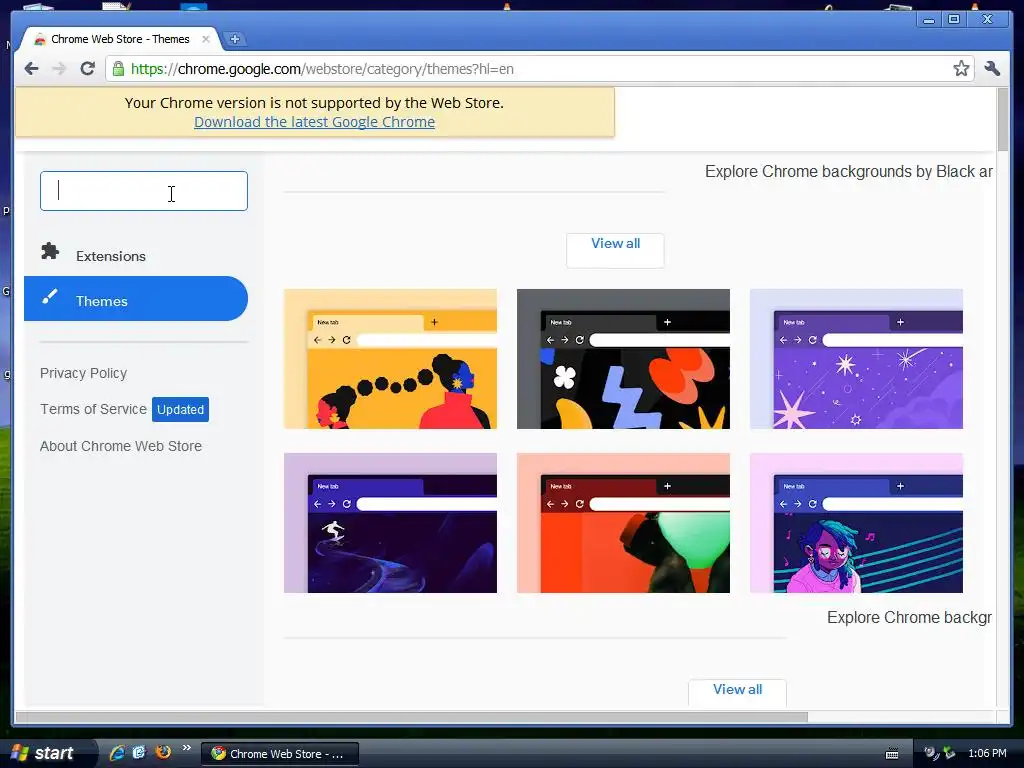Viewport: 1024px width, 768px height.
Task: Click the upper View all button
Action: click(615, 249)
